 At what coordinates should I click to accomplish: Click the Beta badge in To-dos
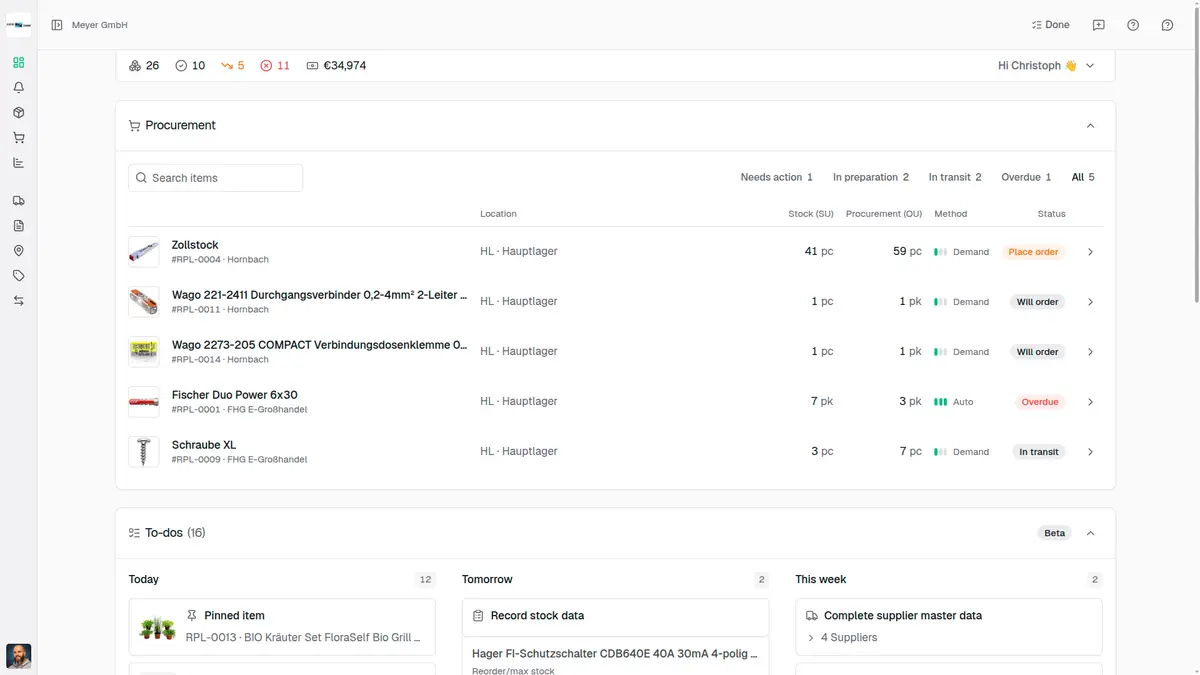tap(1054, 533)
